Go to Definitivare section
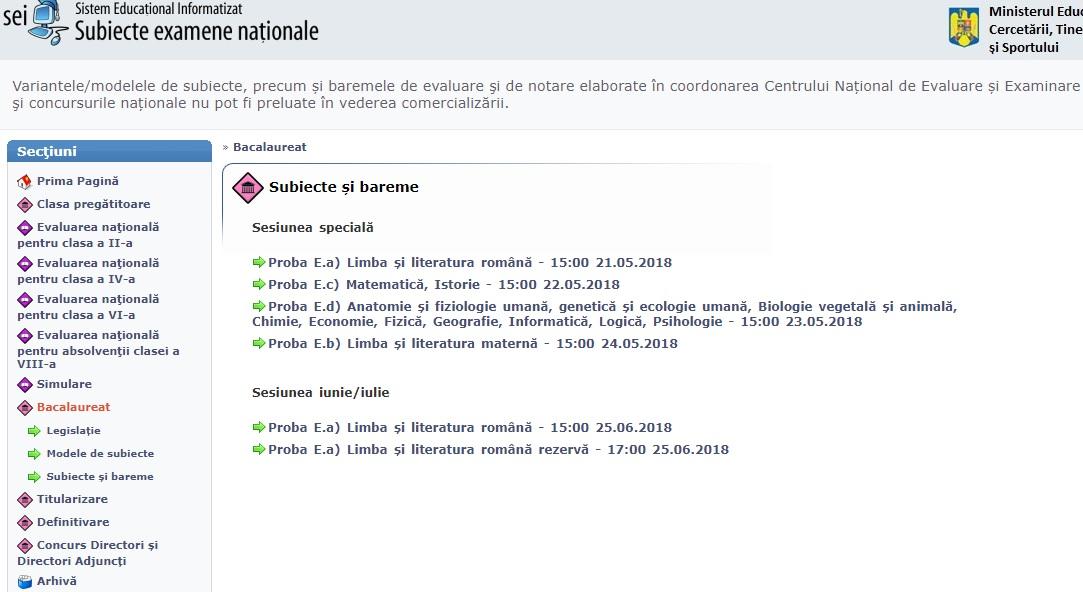Screen dimensions: 1083x592 point(73,522)
